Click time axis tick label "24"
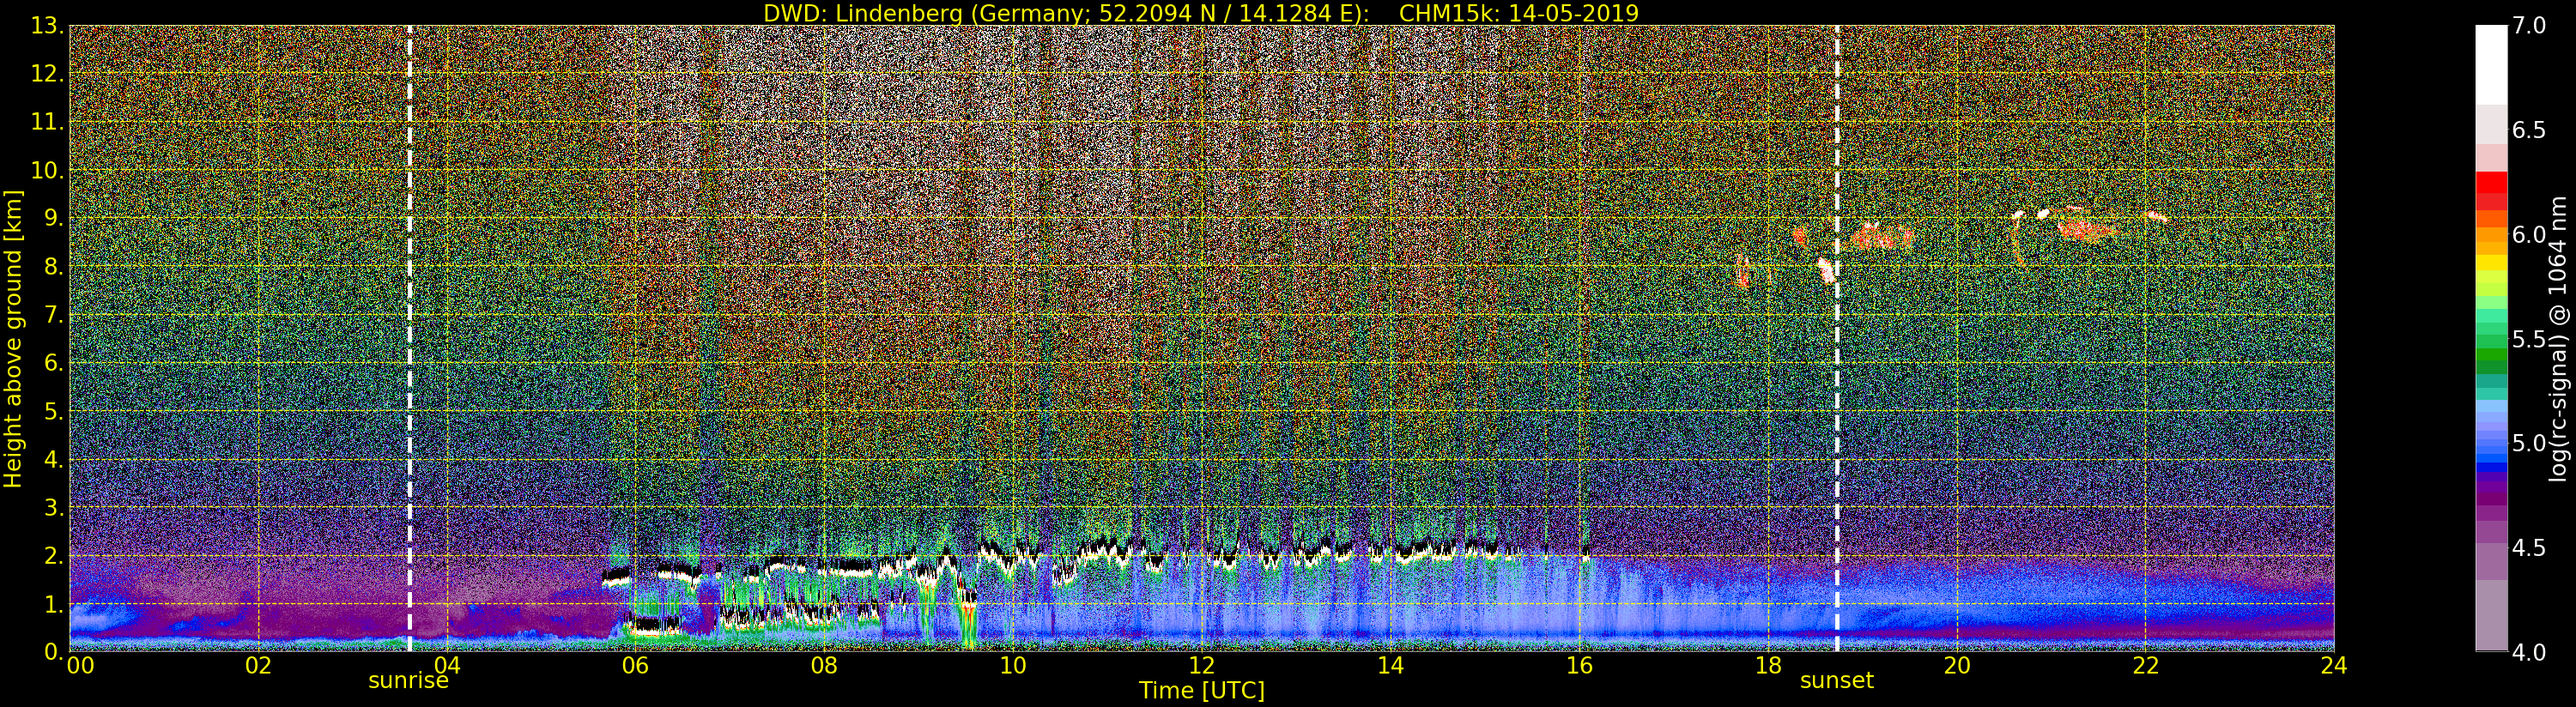2576x707 pixels. (x=2333, y=665)
